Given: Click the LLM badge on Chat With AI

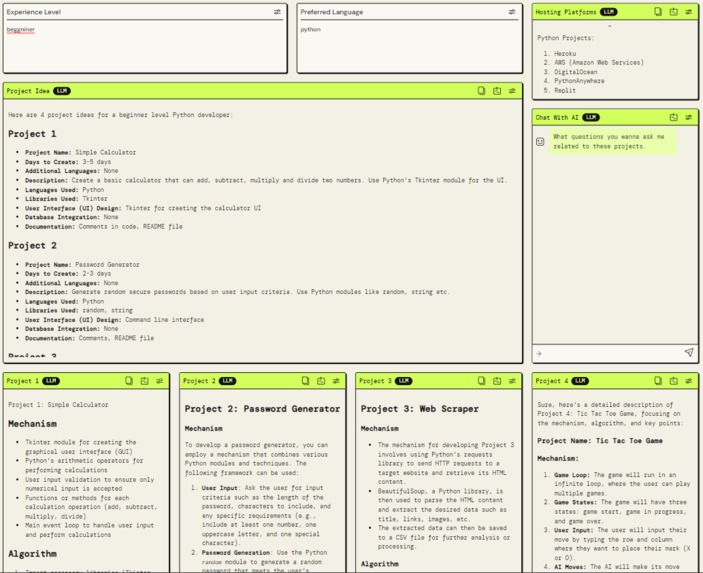Looking at the screenshot, I should 591,117.
